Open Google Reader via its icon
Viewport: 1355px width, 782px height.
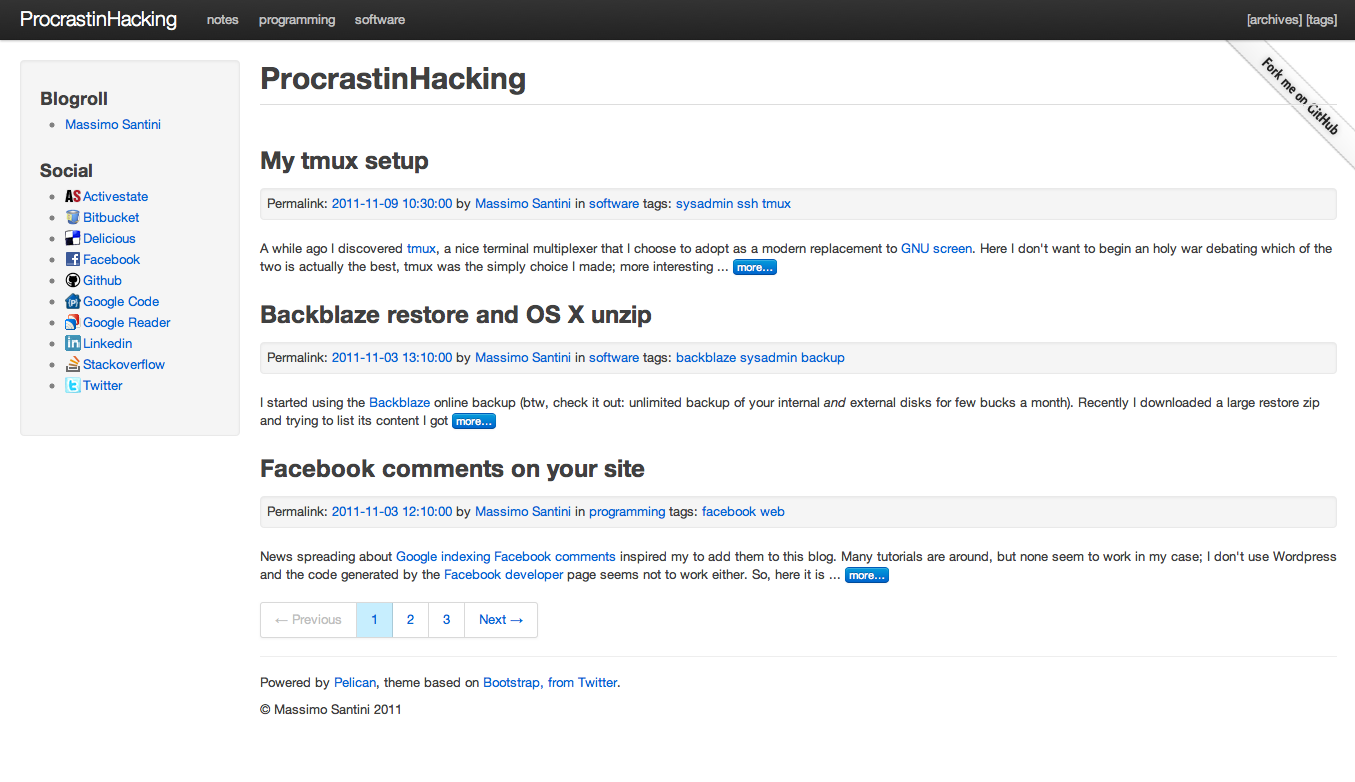[x=72, y=322]
